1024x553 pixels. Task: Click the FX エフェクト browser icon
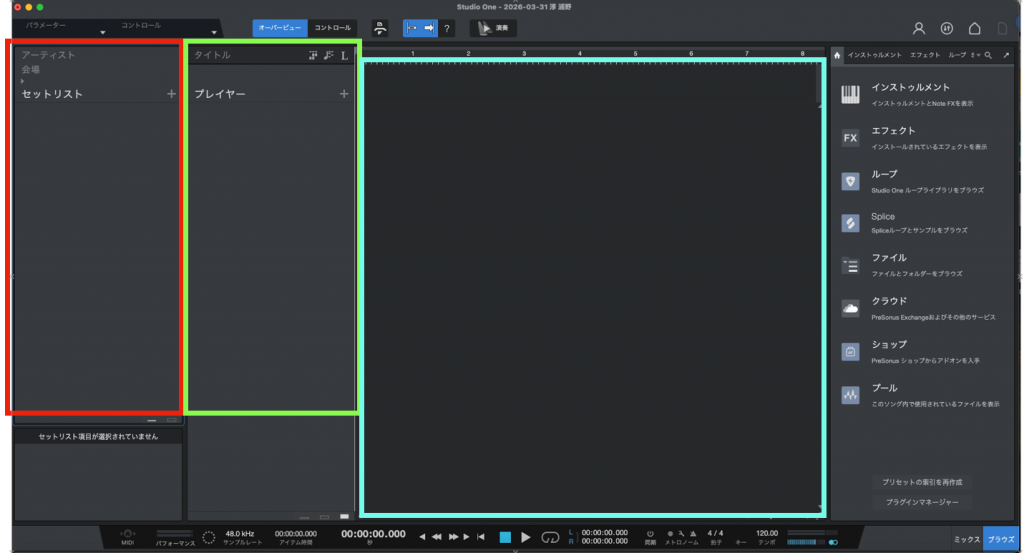point(850,138)
